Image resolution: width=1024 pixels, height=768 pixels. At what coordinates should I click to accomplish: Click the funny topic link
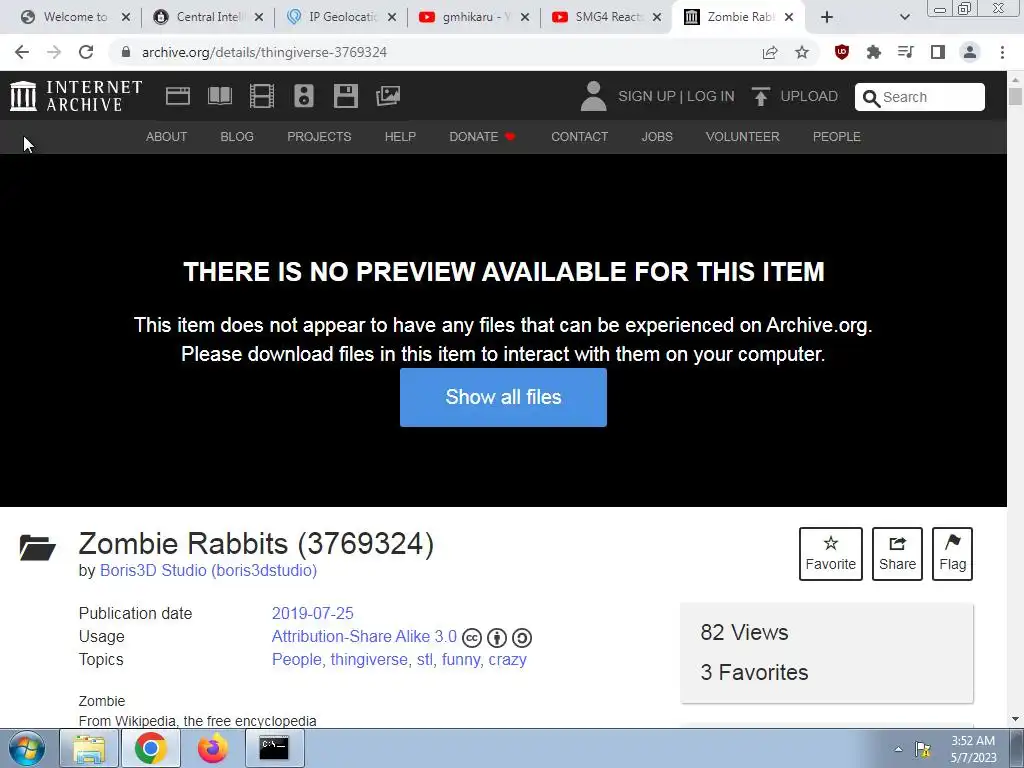coord(460,660)
